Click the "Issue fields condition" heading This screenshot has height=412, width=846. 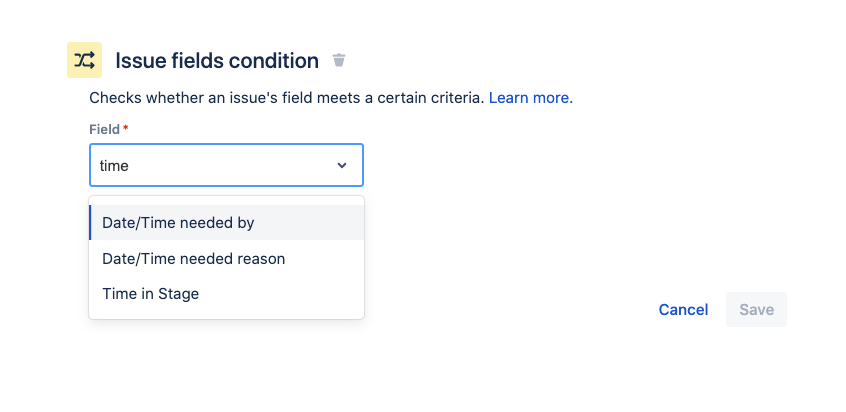[217, 61]
